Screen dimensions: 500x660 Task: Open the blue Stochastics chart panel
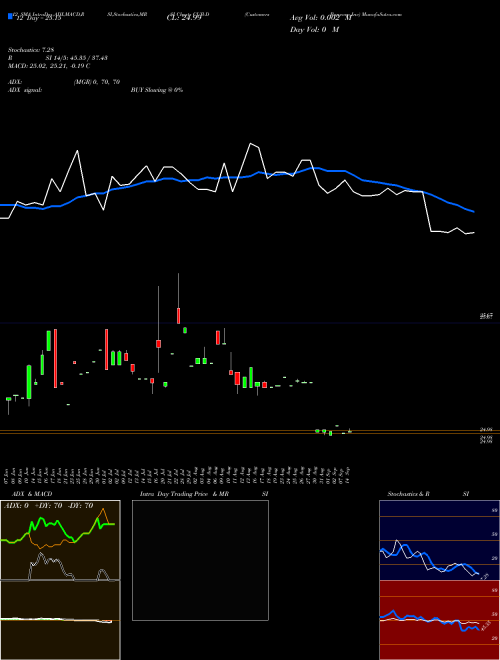coord(439,540)
